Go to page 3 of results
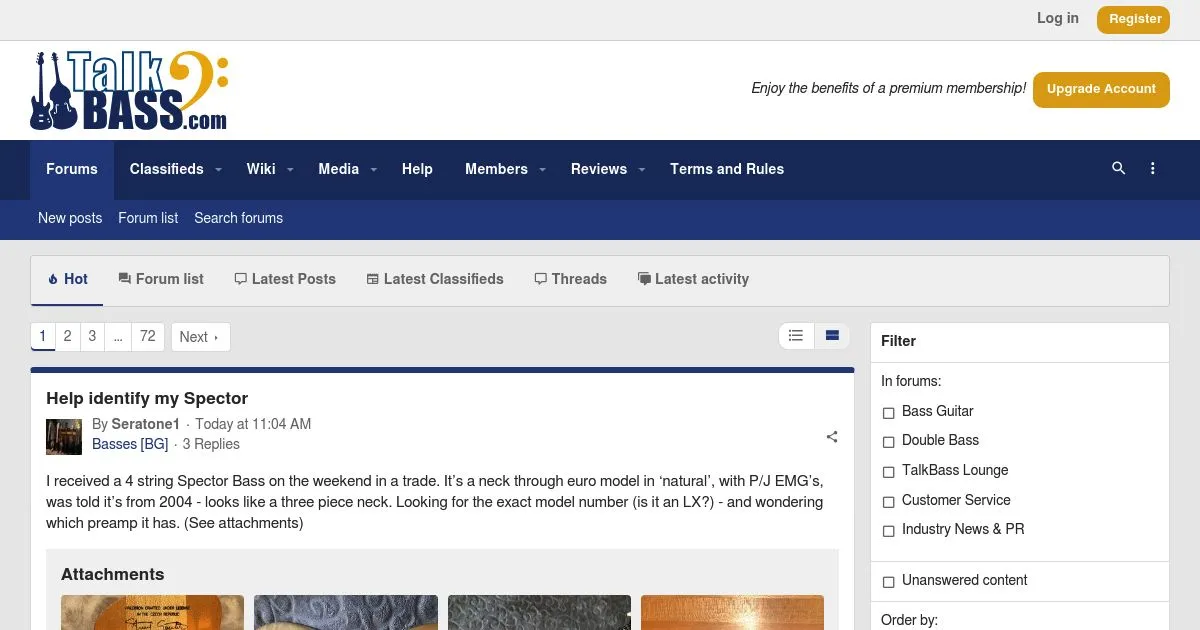Image resolution: width=1200 pixels, height=630 pixels. 92,336
